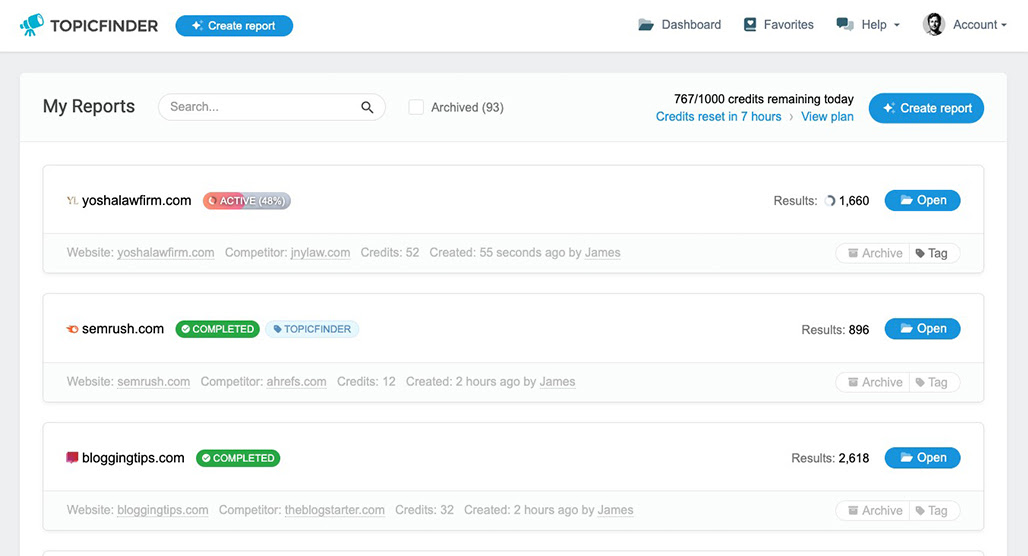Screen dimensions: 1028x556
Task: Click semrush.com website link
Action: [153, 382]
